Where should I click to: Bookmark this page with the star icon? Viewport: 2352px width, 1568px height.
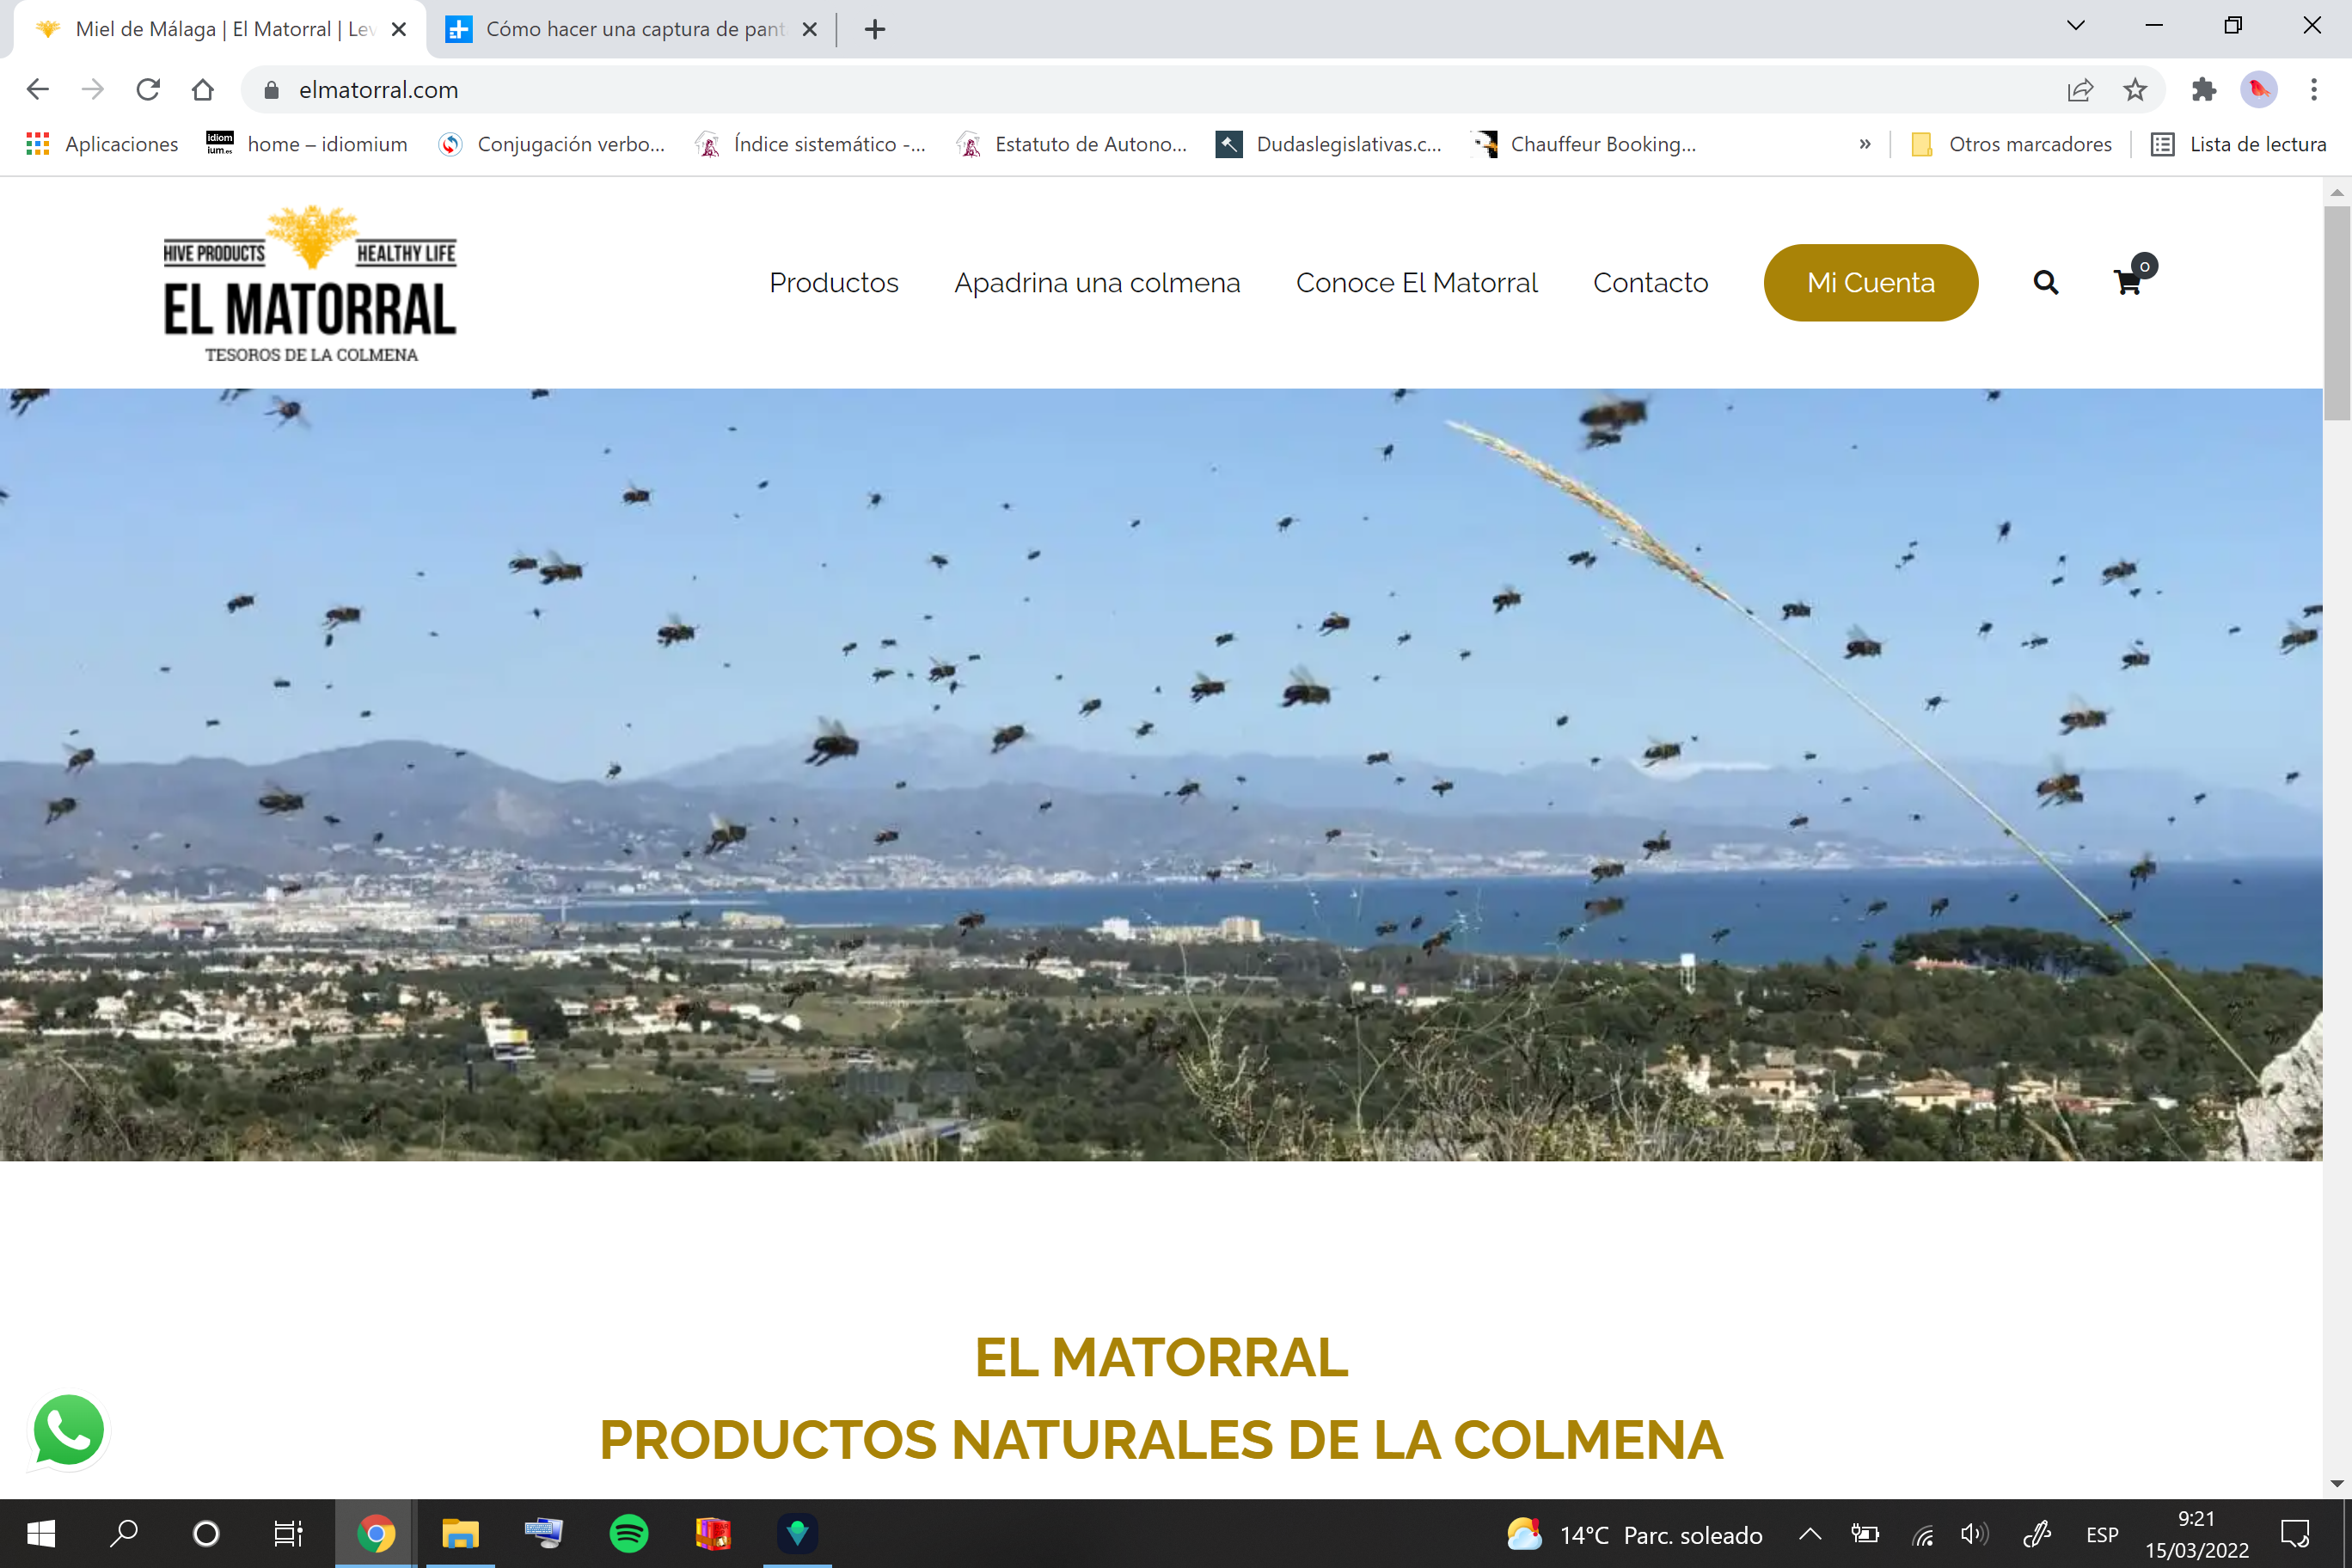2135,90
